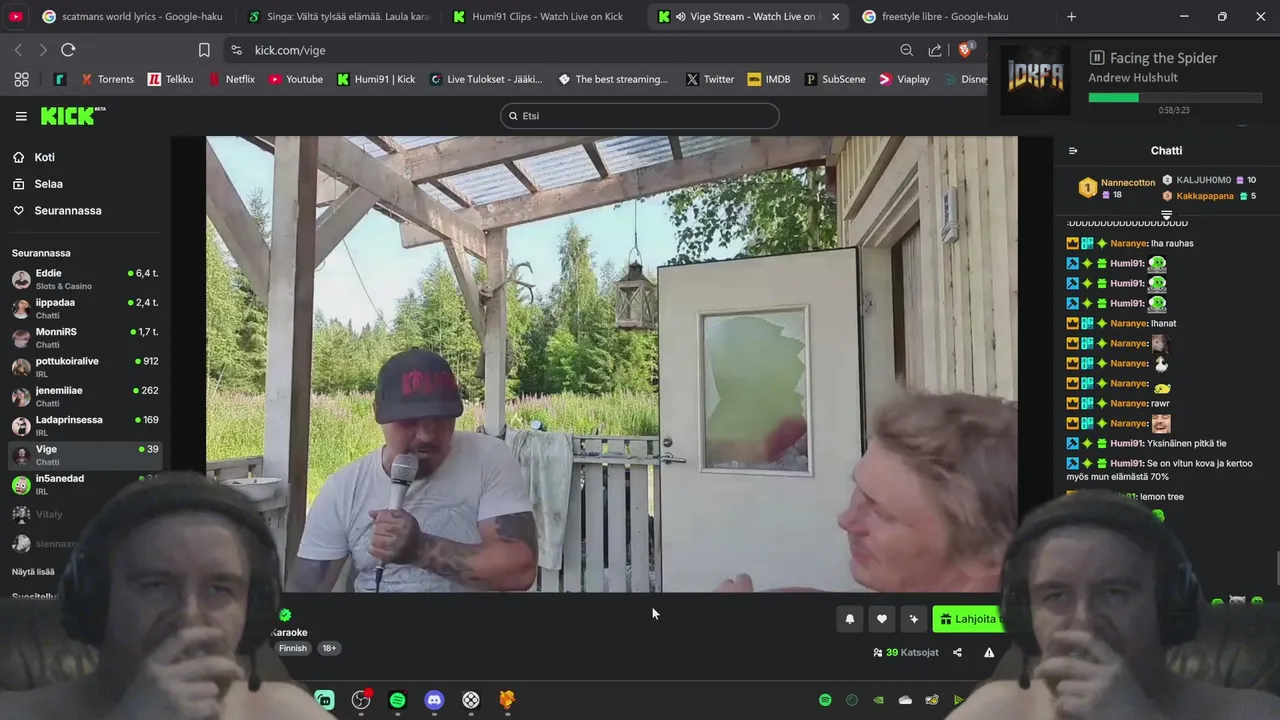The image size is (1280, 720).
Task: Toggle follow heart button
Action: [881, 619]
